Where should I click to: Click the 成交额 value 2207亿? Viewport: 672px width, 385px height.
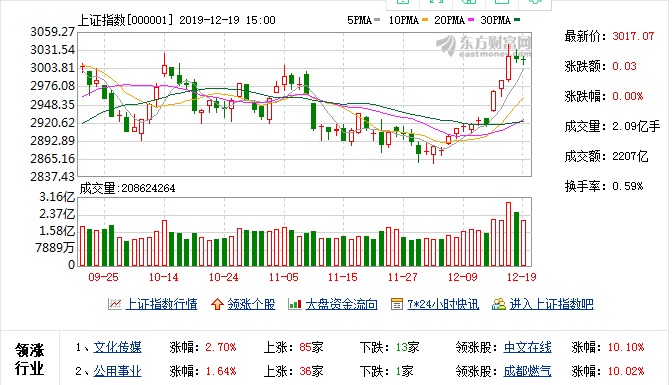click(630, 156)
